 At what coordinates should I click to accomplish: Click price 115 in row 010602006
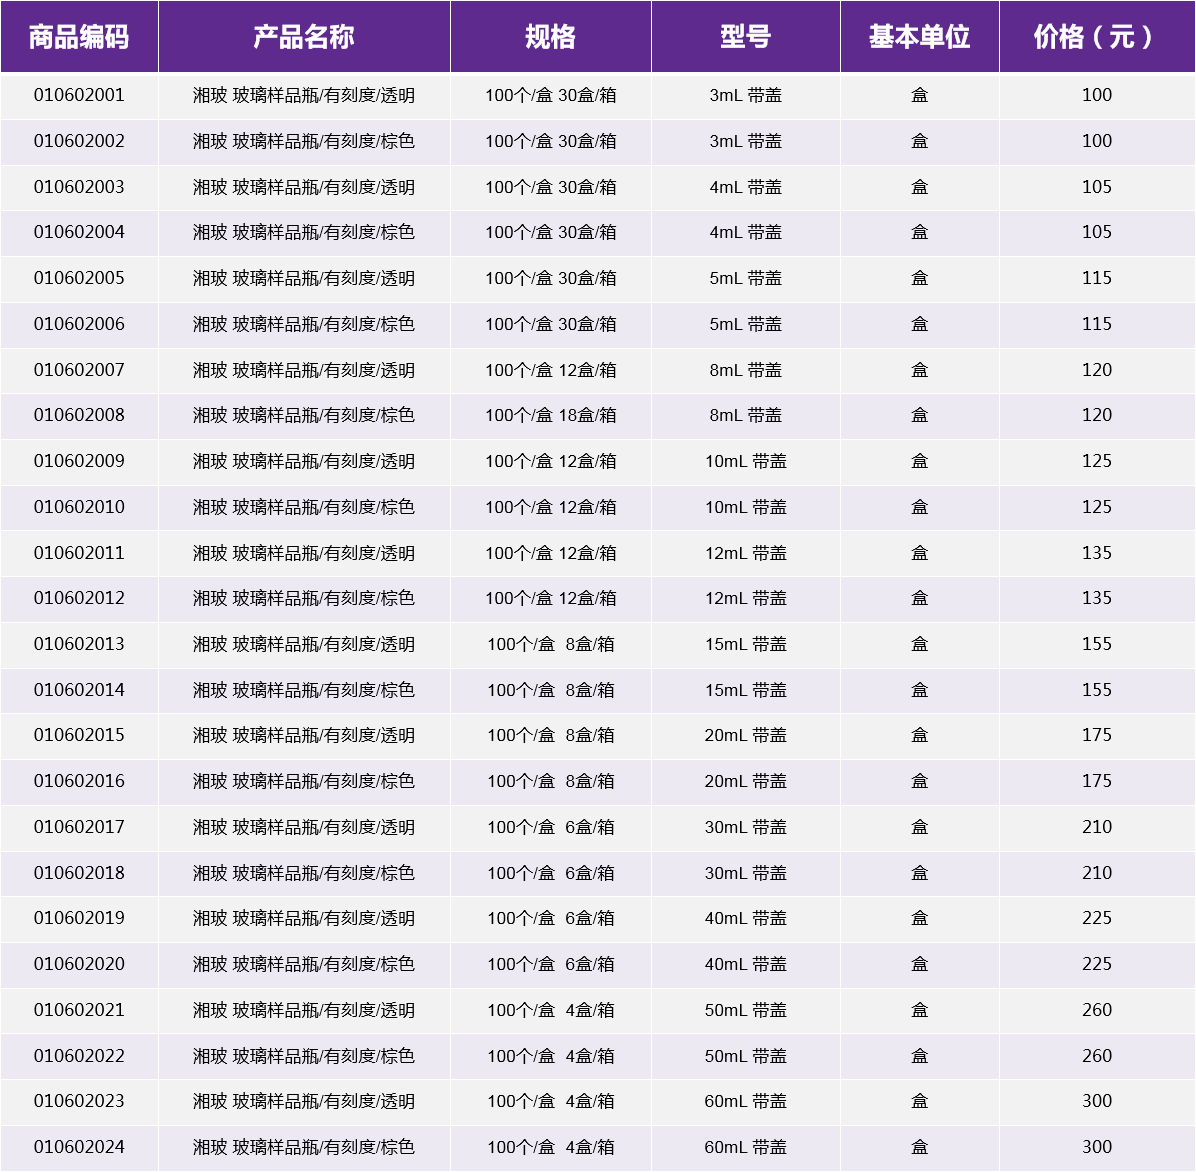(x=1097, y=323)
